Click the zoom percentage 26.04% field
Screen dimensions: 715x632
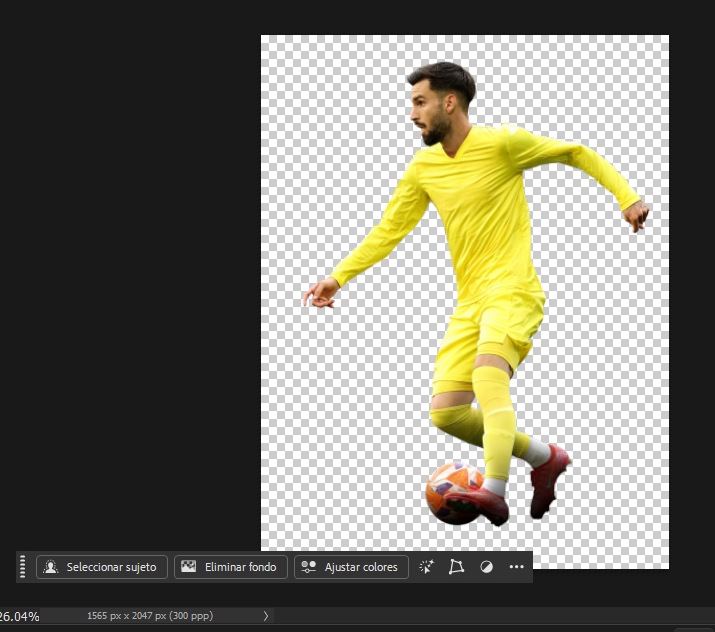[x=19, y=616]
